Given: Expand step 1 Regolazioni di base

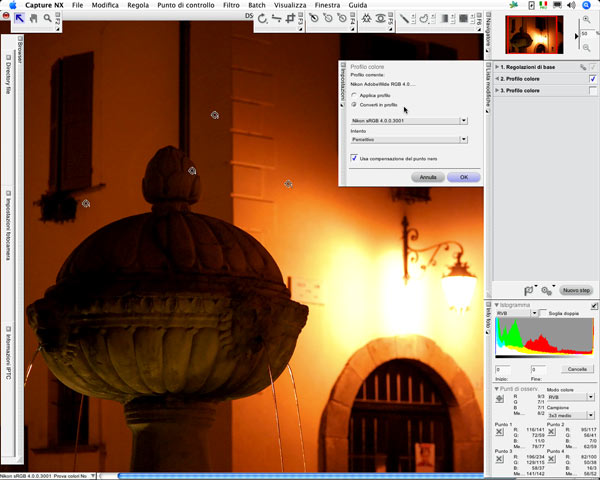Looking at the screenshot, I should point(497,67).
